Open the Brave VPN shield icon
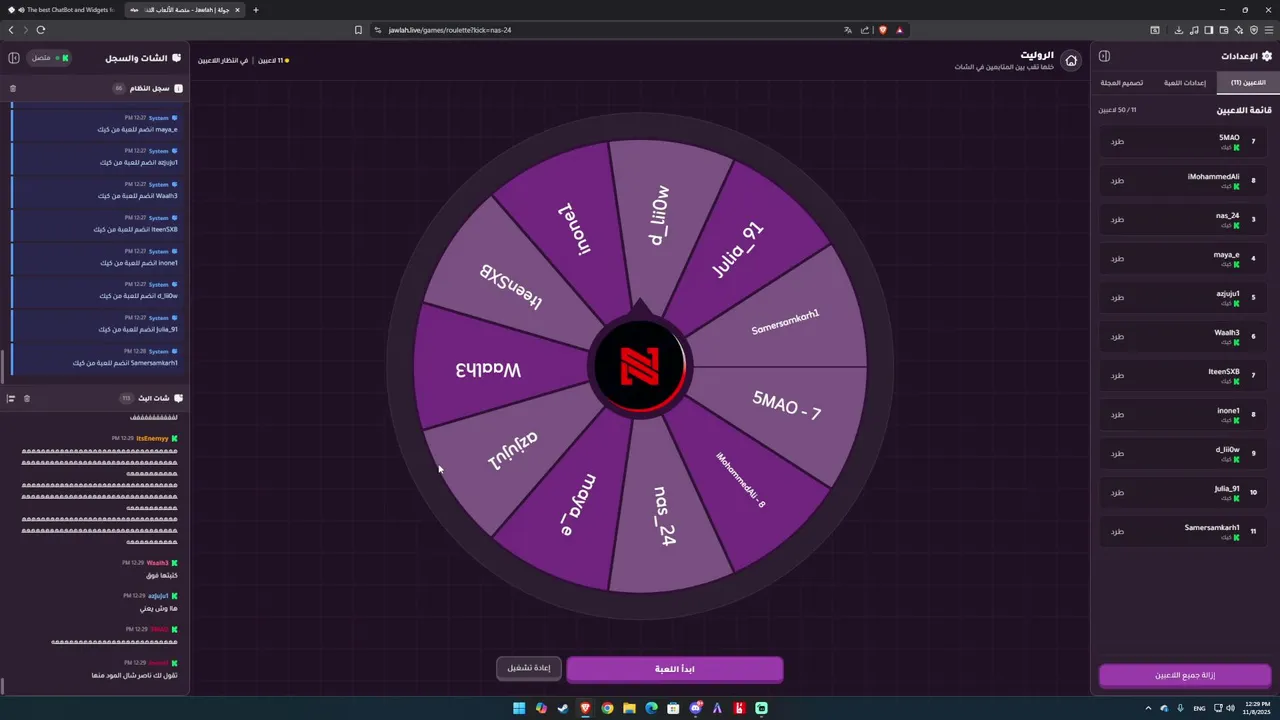The image size is (1280, 720). 1254,30
